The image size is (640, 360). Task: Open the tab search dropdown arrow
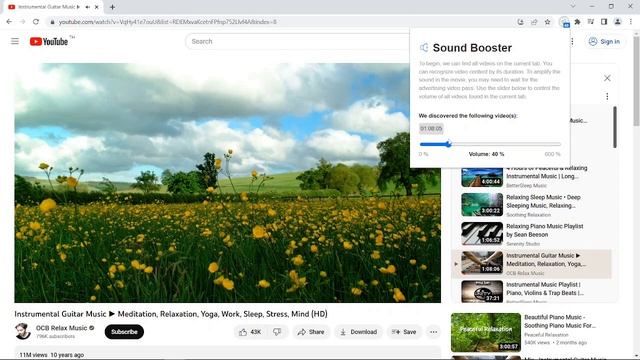coord(573,7)
